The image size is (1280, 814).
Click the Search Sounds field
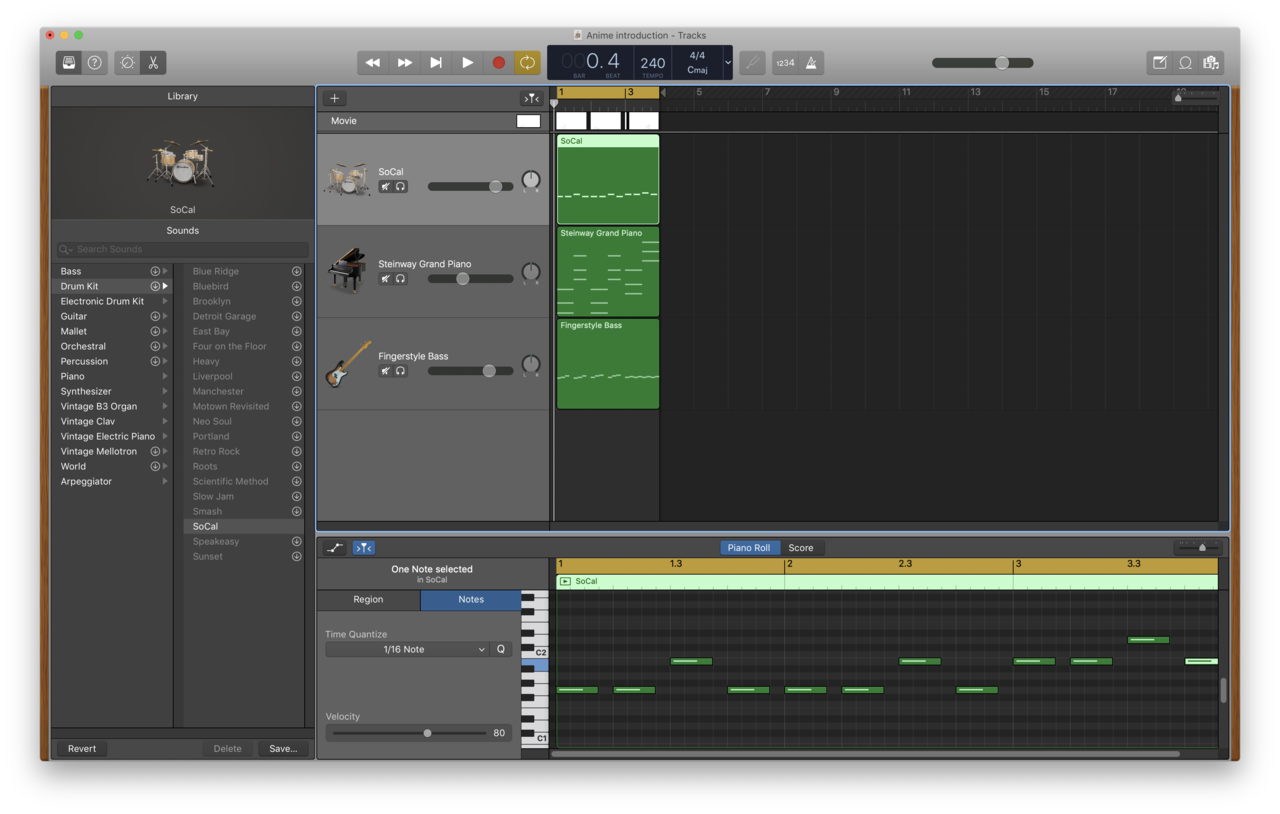(x=183, y=250)
